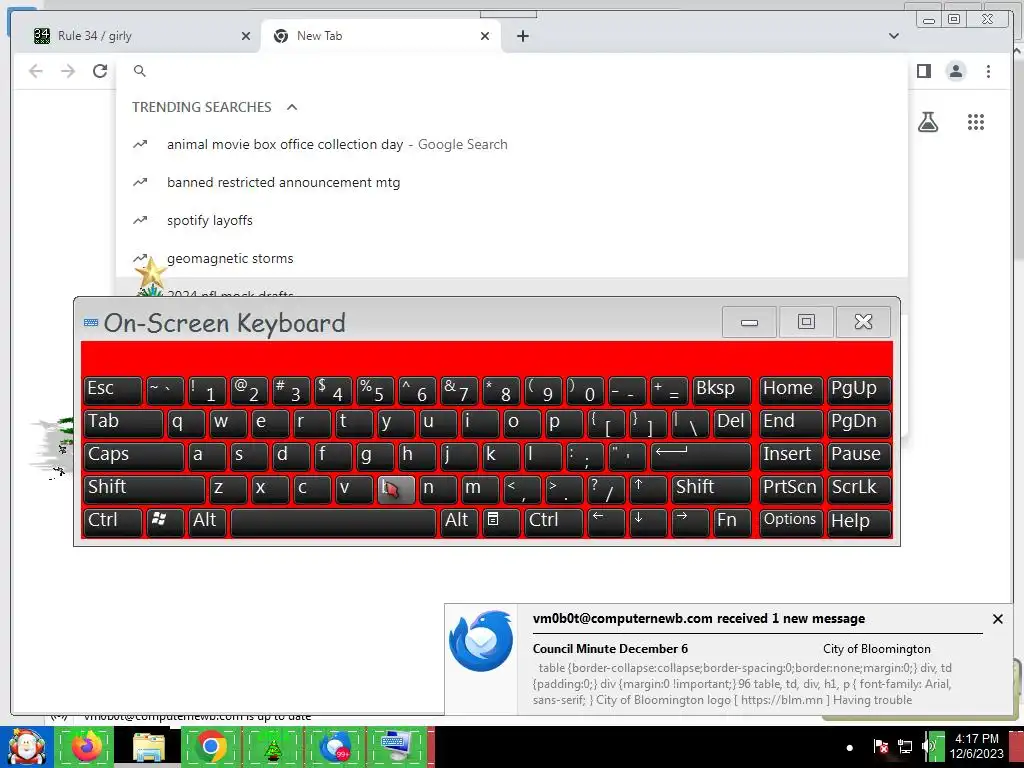Click the context menu key
Image resolution: width=1024 pixels, height=768 pixels.
500,522
